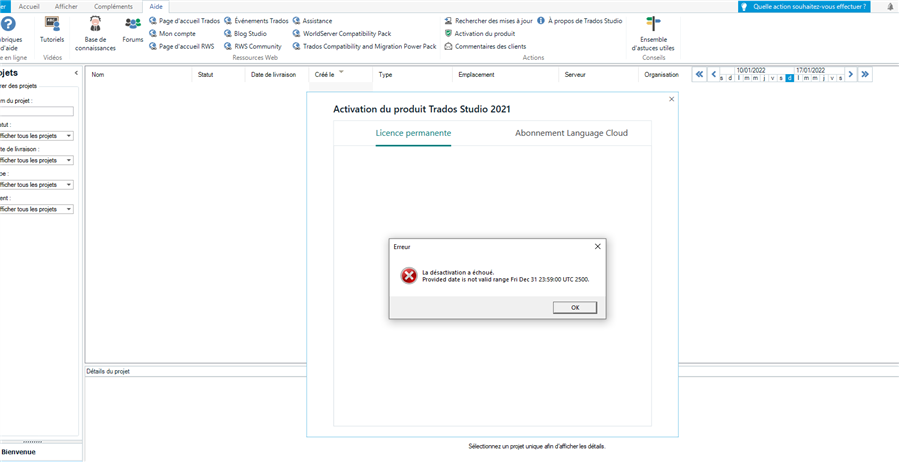Switch to Abonnement Language Cloud tab
899x462 pixels.
point(571,133)
